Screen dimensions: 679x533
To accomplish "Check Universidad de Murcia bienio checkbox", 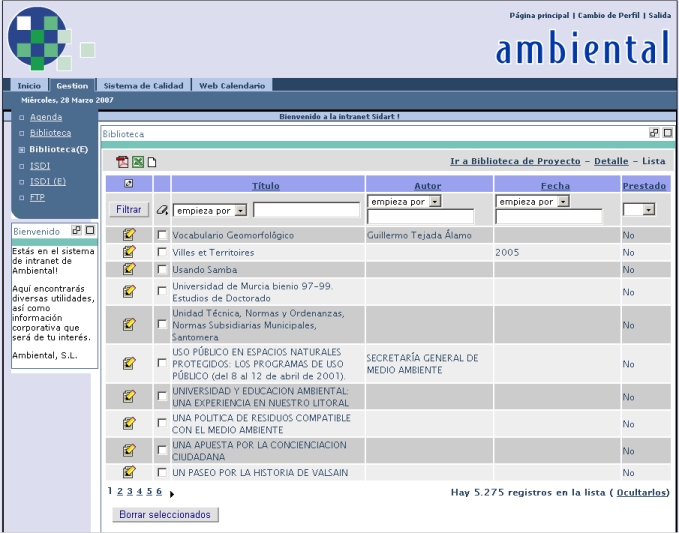I will [162, 291].
